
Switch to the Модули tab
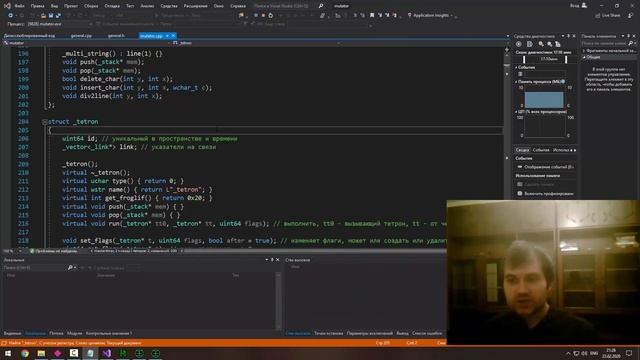74,333
